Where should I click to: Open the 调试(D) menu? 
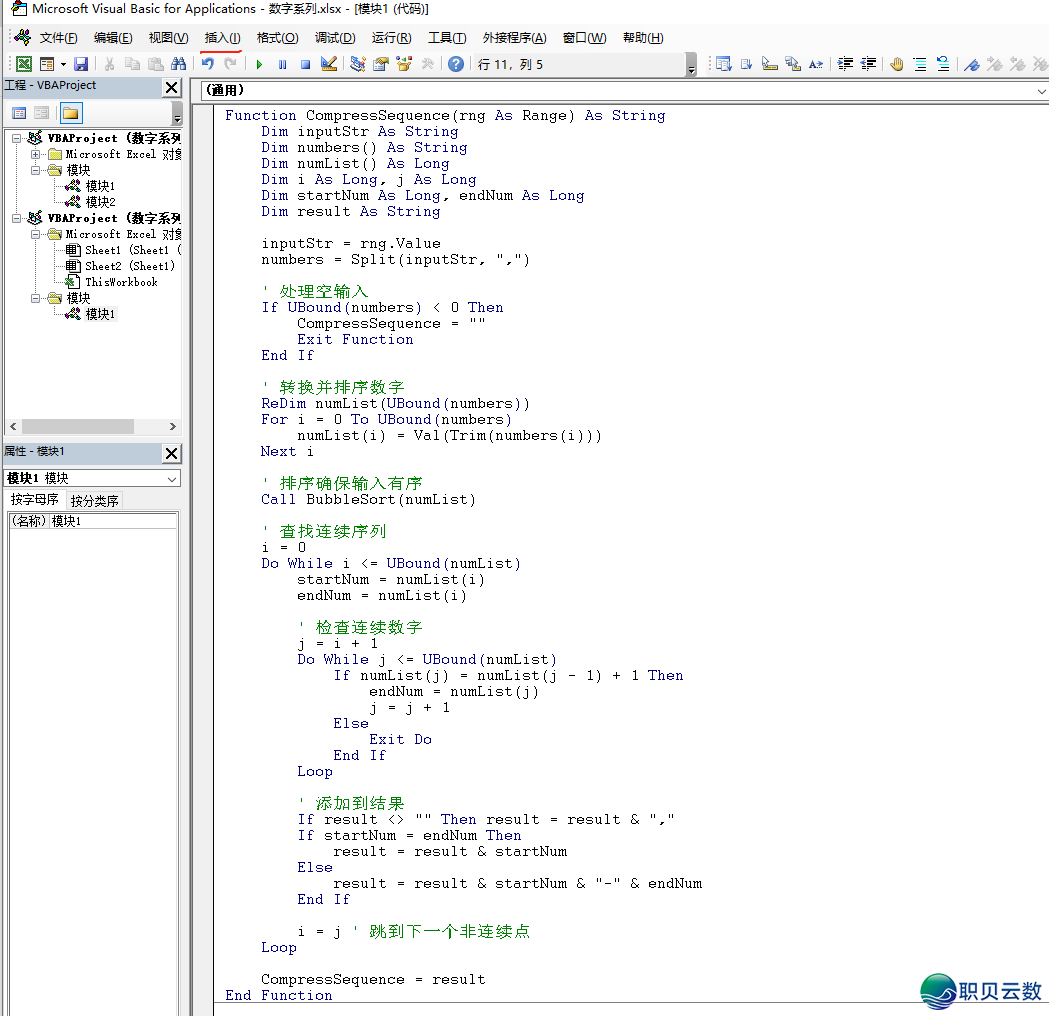335,38
